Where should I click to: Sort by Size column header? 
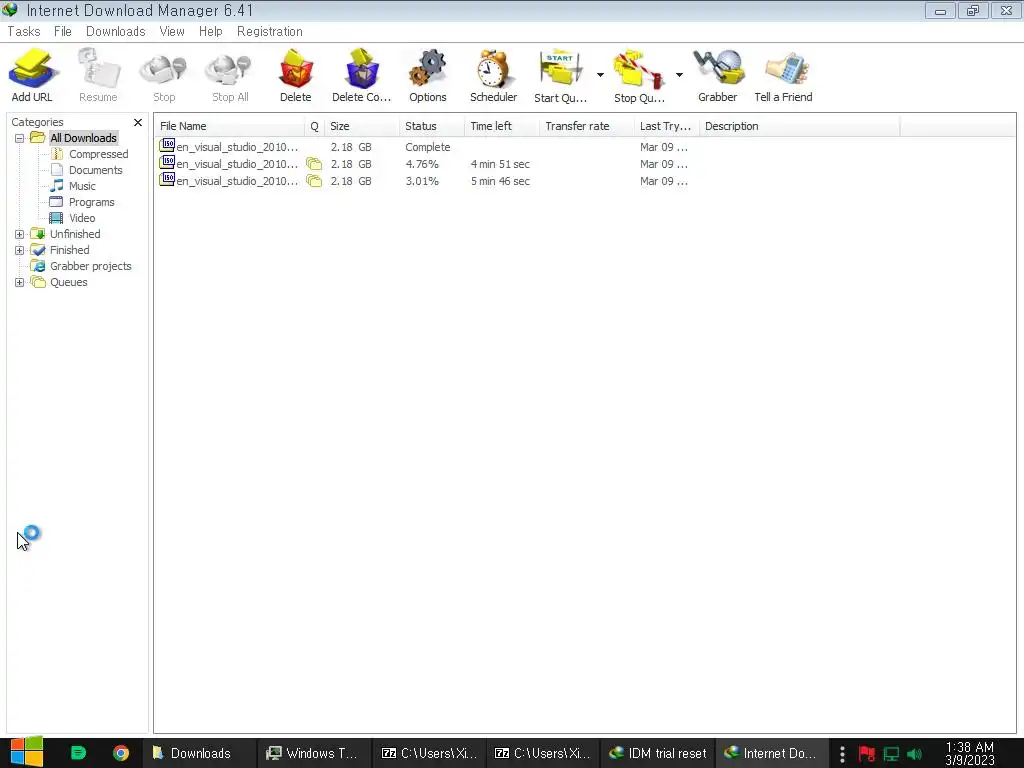362,126
